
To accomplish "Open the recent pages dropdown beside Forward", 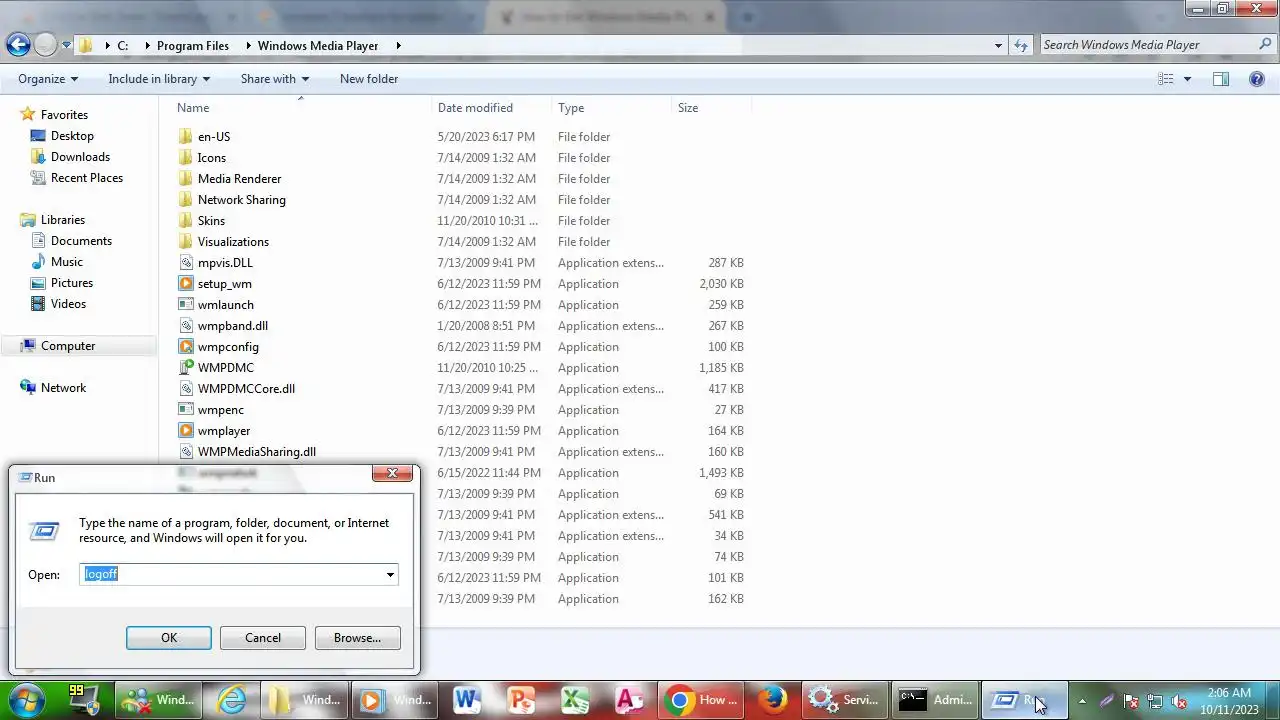I will 66,45.
